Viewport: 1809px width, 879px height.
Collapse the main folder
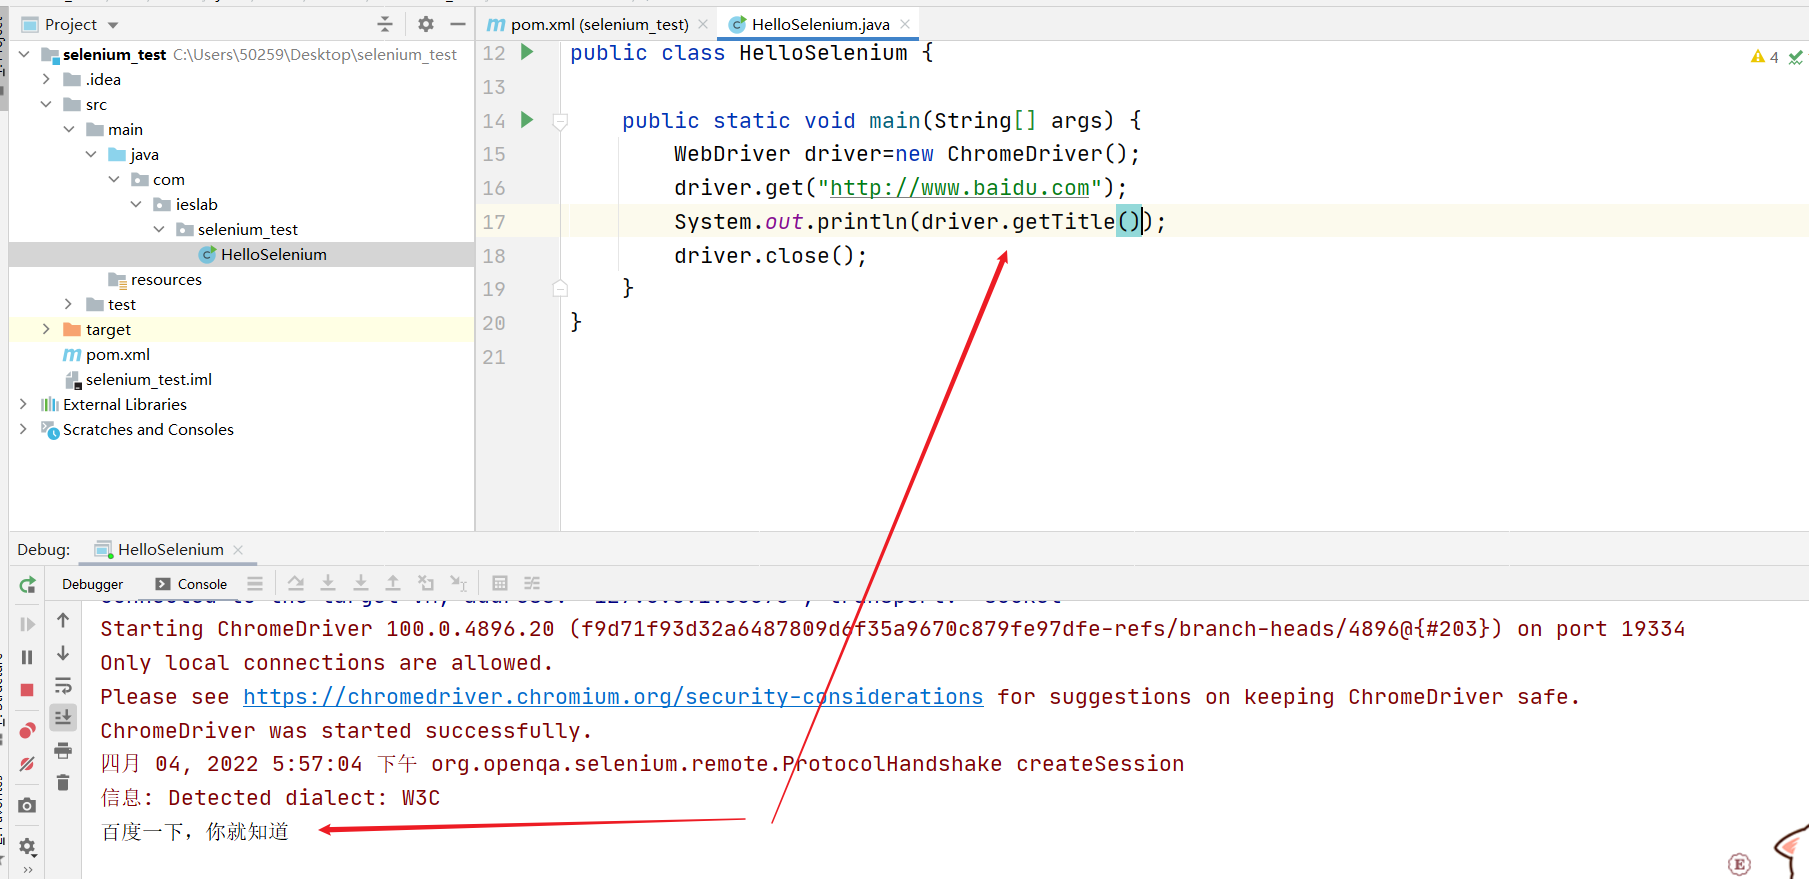coord(69,129)
